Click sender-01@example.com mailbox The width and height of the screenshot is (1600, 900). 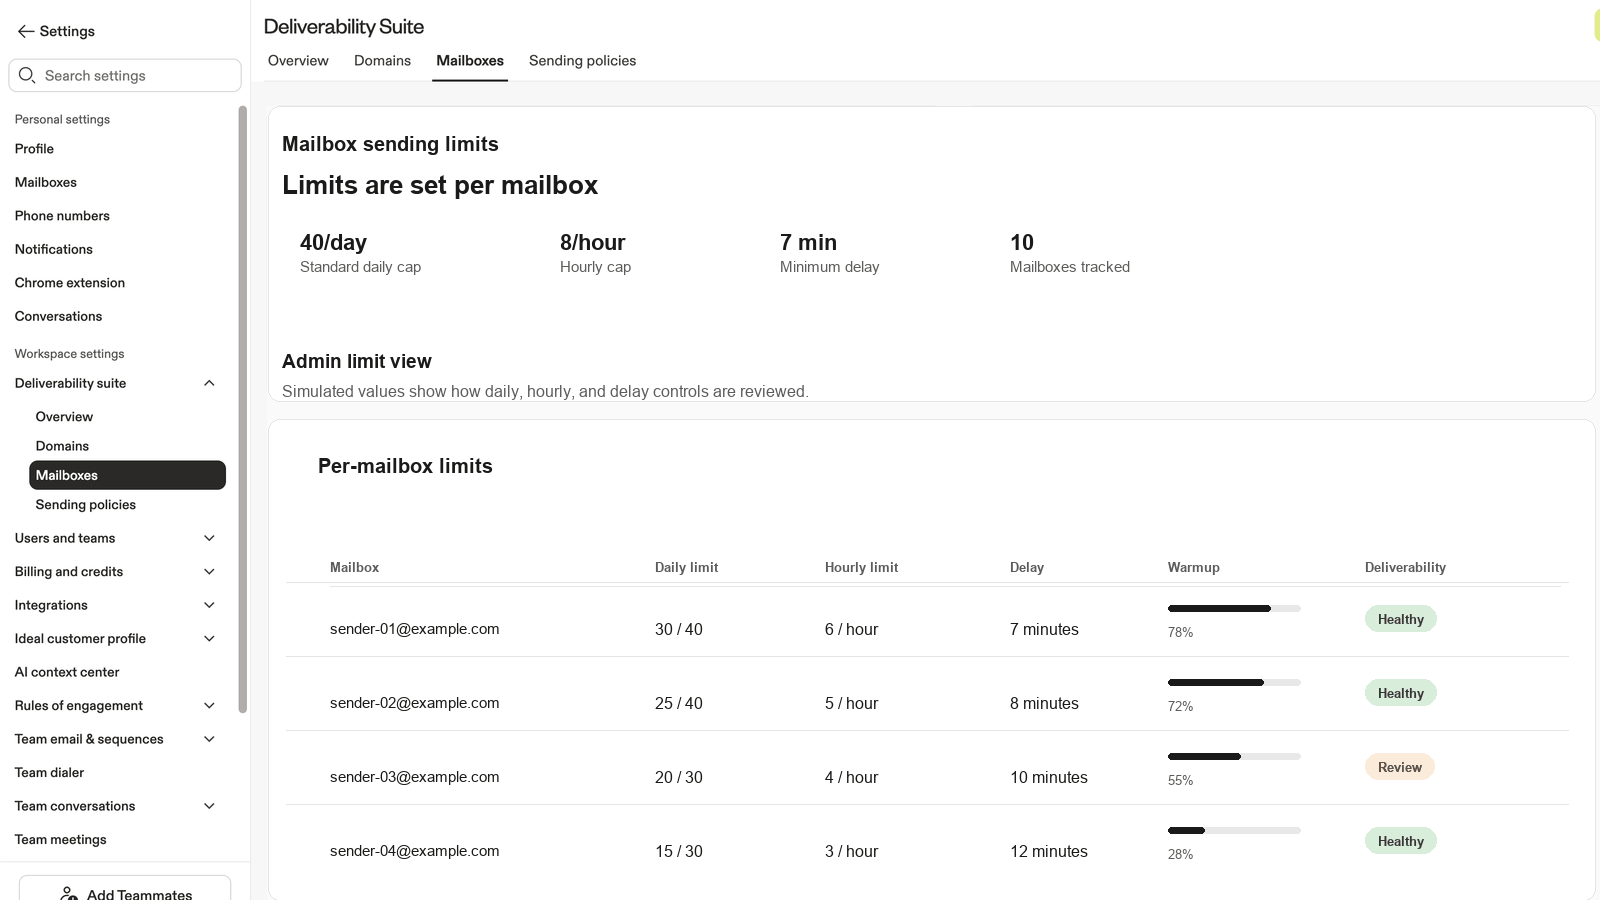tap(414, 629)
